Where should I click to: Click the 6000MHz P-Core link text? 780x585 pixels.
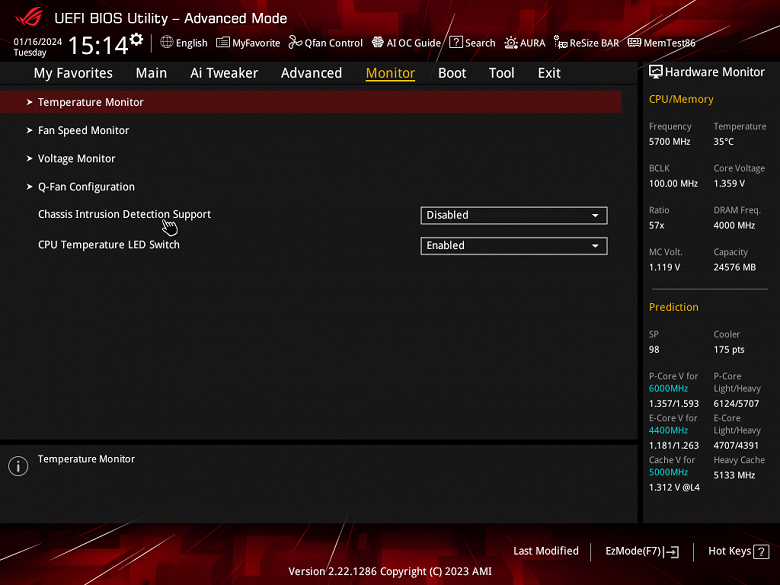click(668, 389)
